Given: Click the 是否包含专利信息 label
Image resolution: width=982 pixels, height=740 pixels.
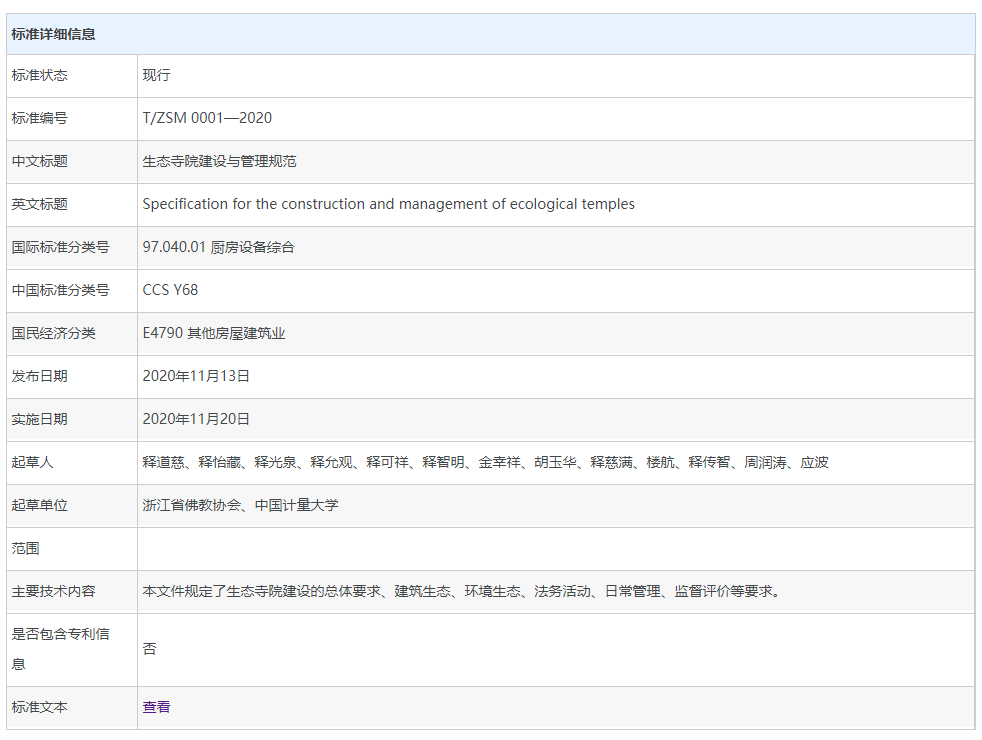Looking at the screenshot, I should coord(60,649).
